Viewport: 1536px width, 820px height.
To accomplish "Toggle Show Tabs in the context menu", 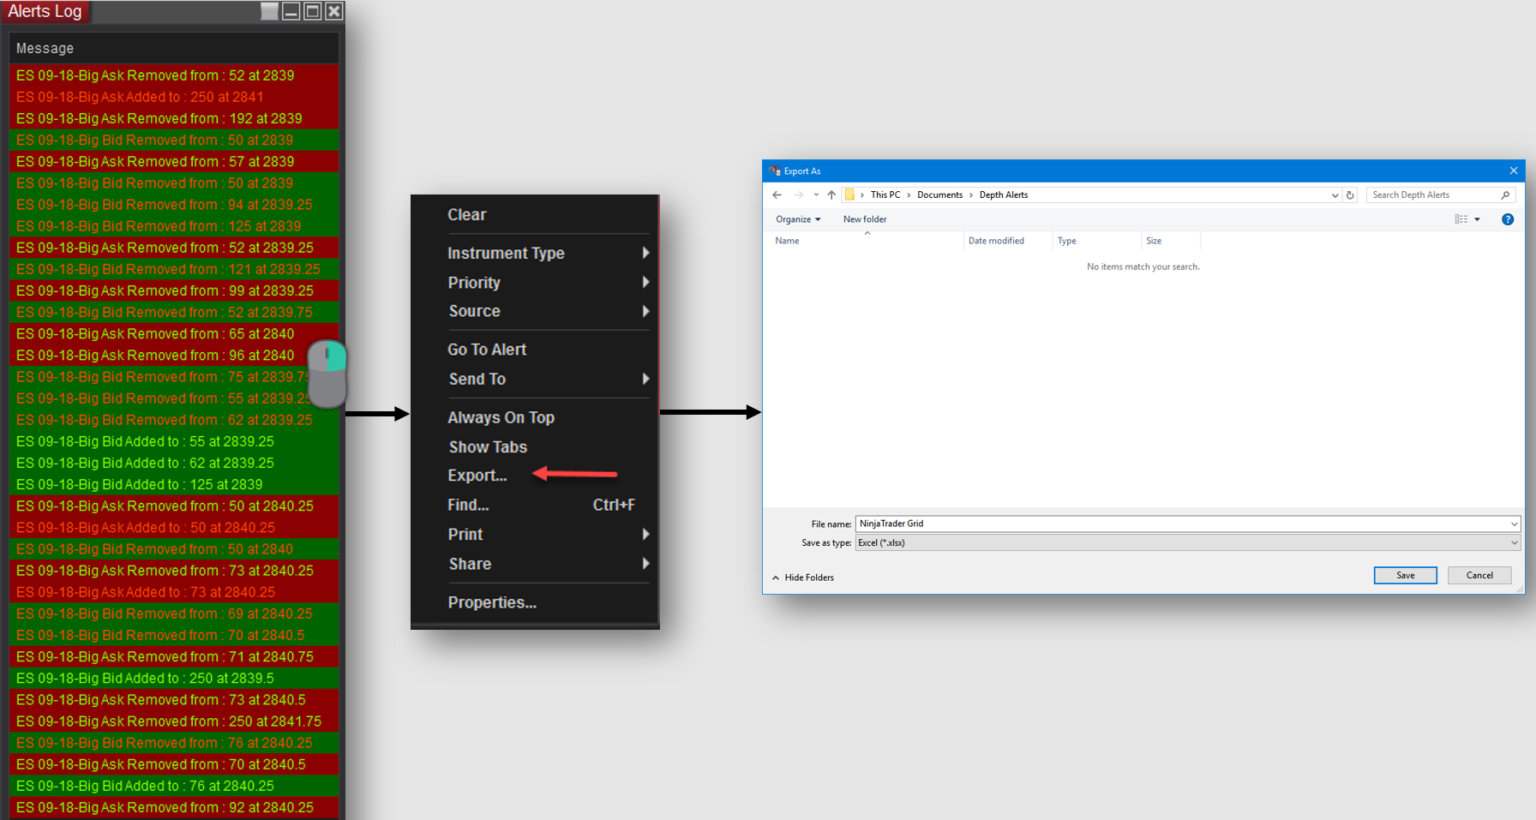I will point(487,447).
